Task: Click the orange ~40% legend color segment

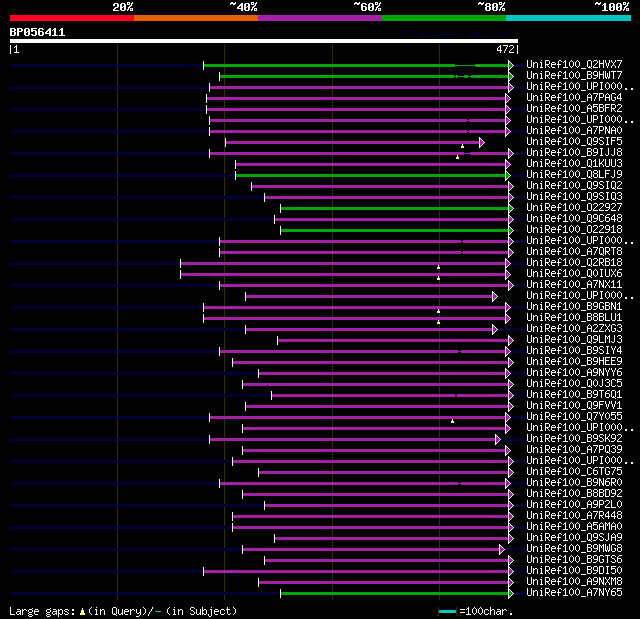Action: (196, 18)
